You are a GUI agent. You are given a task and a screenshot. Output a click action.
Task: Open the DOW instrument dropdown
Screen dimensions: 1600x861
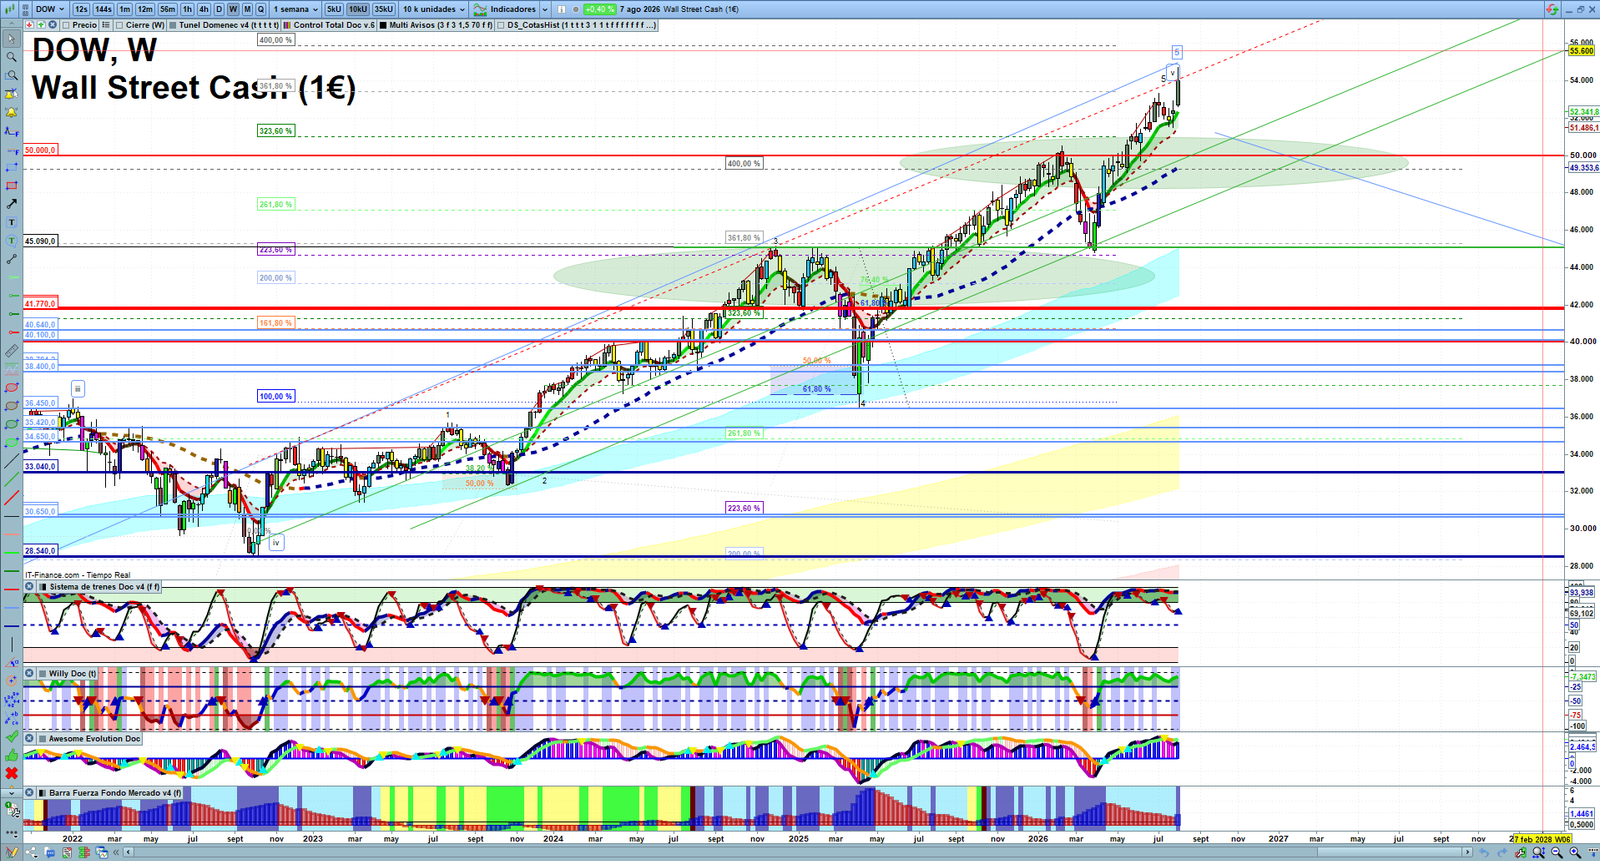[x=50, y=9]
